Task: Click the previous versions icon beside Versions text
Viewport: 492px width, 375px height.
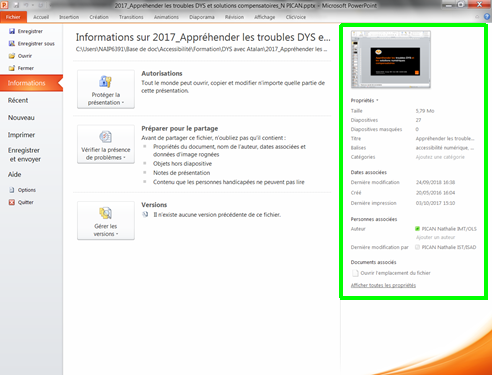Action: (x=145, y=215)
